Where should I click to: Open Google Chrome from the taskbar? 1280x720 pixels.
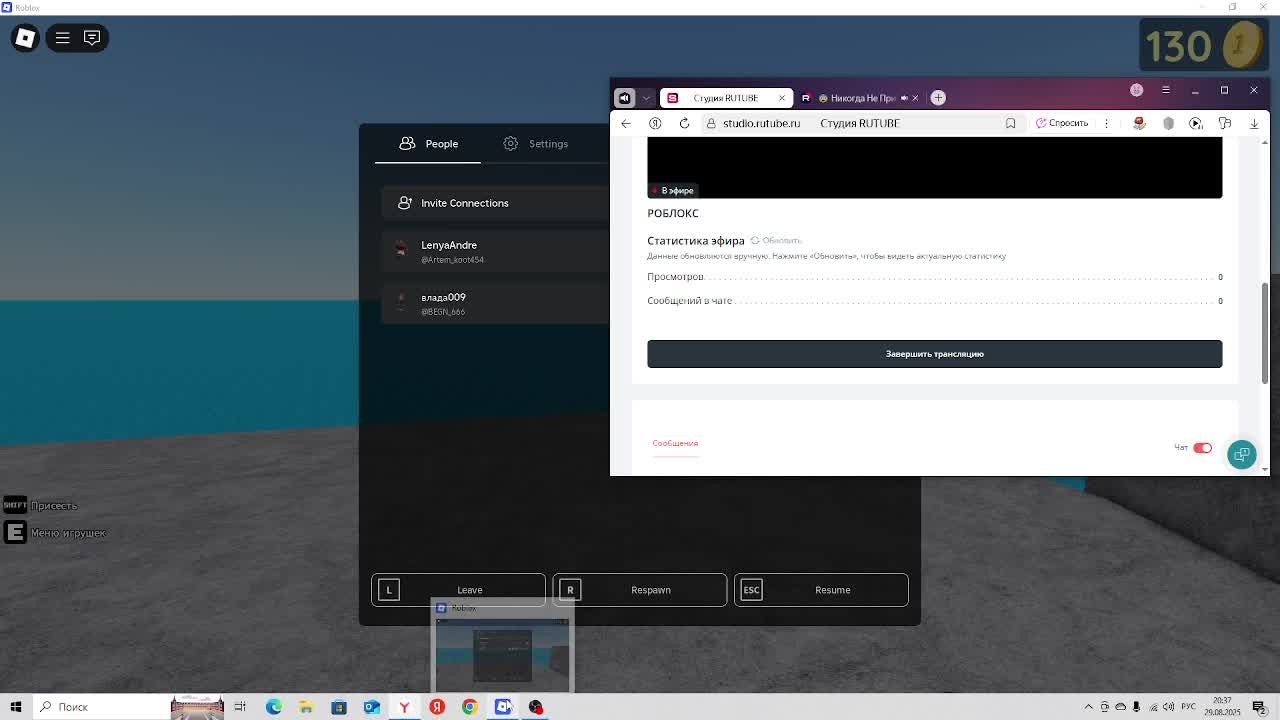point(470,707)
